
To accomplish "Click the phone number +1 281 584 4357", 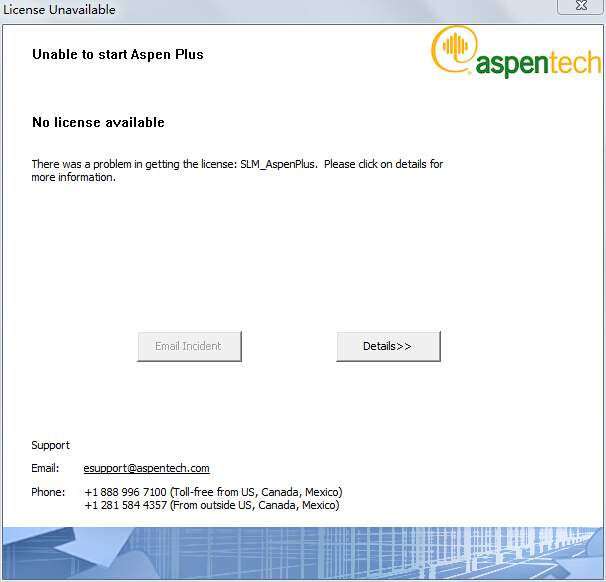I will tap(125, 505).
